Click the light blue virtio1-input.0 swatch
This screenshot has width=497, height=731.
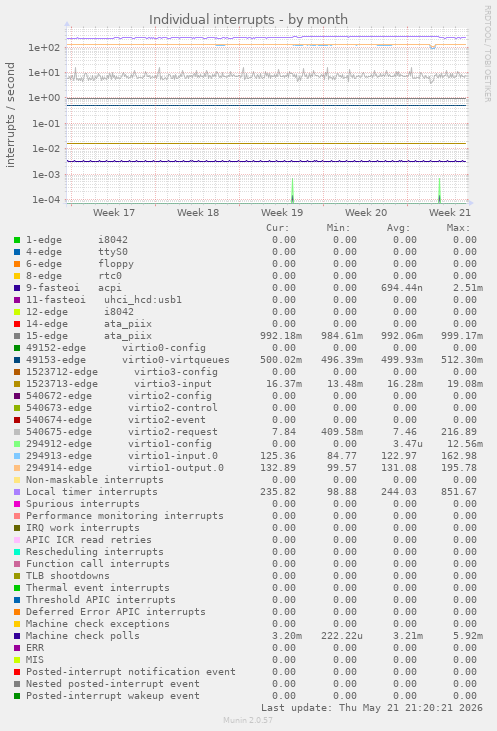pos(17,456)
